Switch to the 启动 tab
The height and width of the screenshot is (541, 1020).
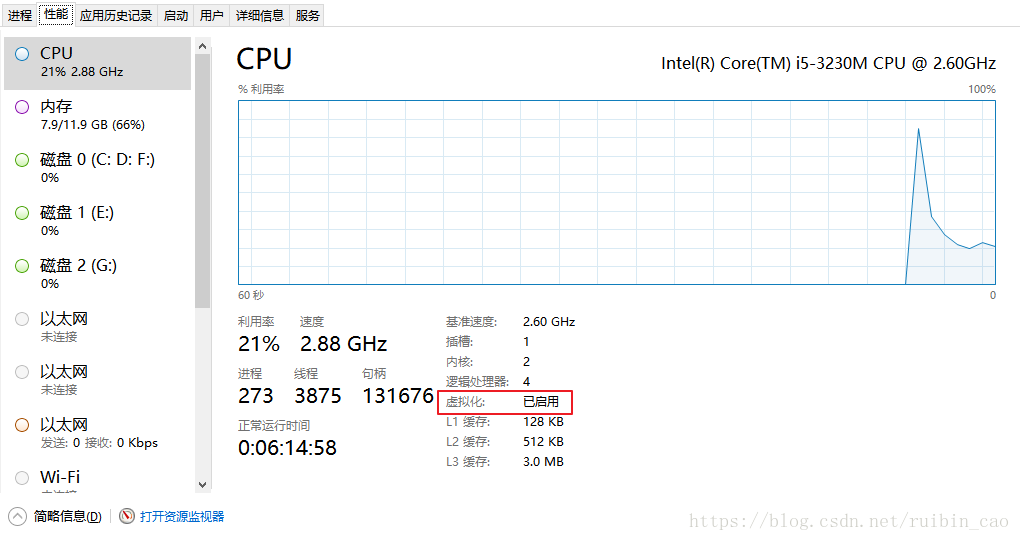175,15
